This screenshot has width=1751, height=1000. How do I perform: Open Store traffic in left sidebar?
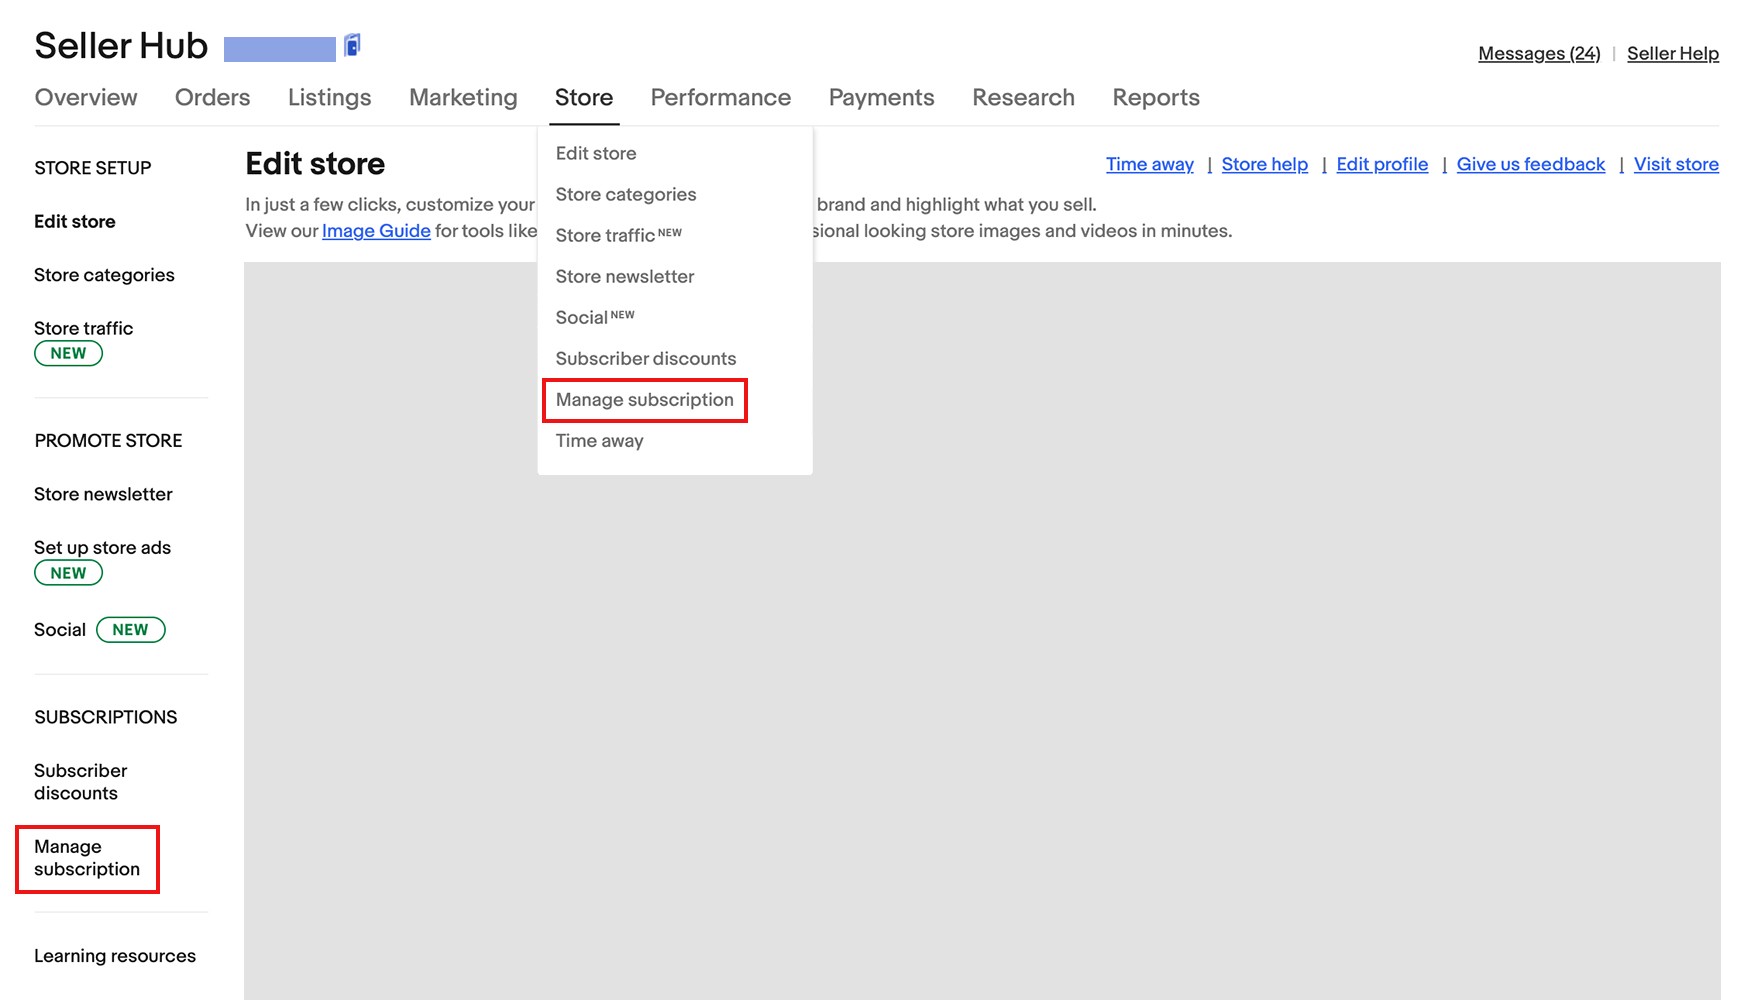tap(83, 329)
